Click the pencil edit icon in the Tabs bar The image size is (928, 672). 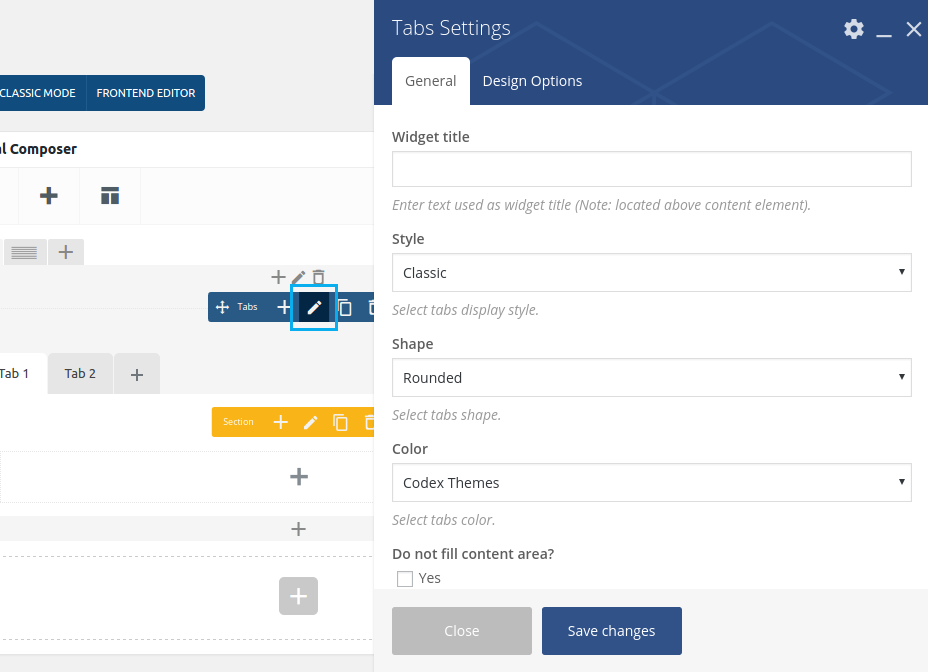(314, 307)
